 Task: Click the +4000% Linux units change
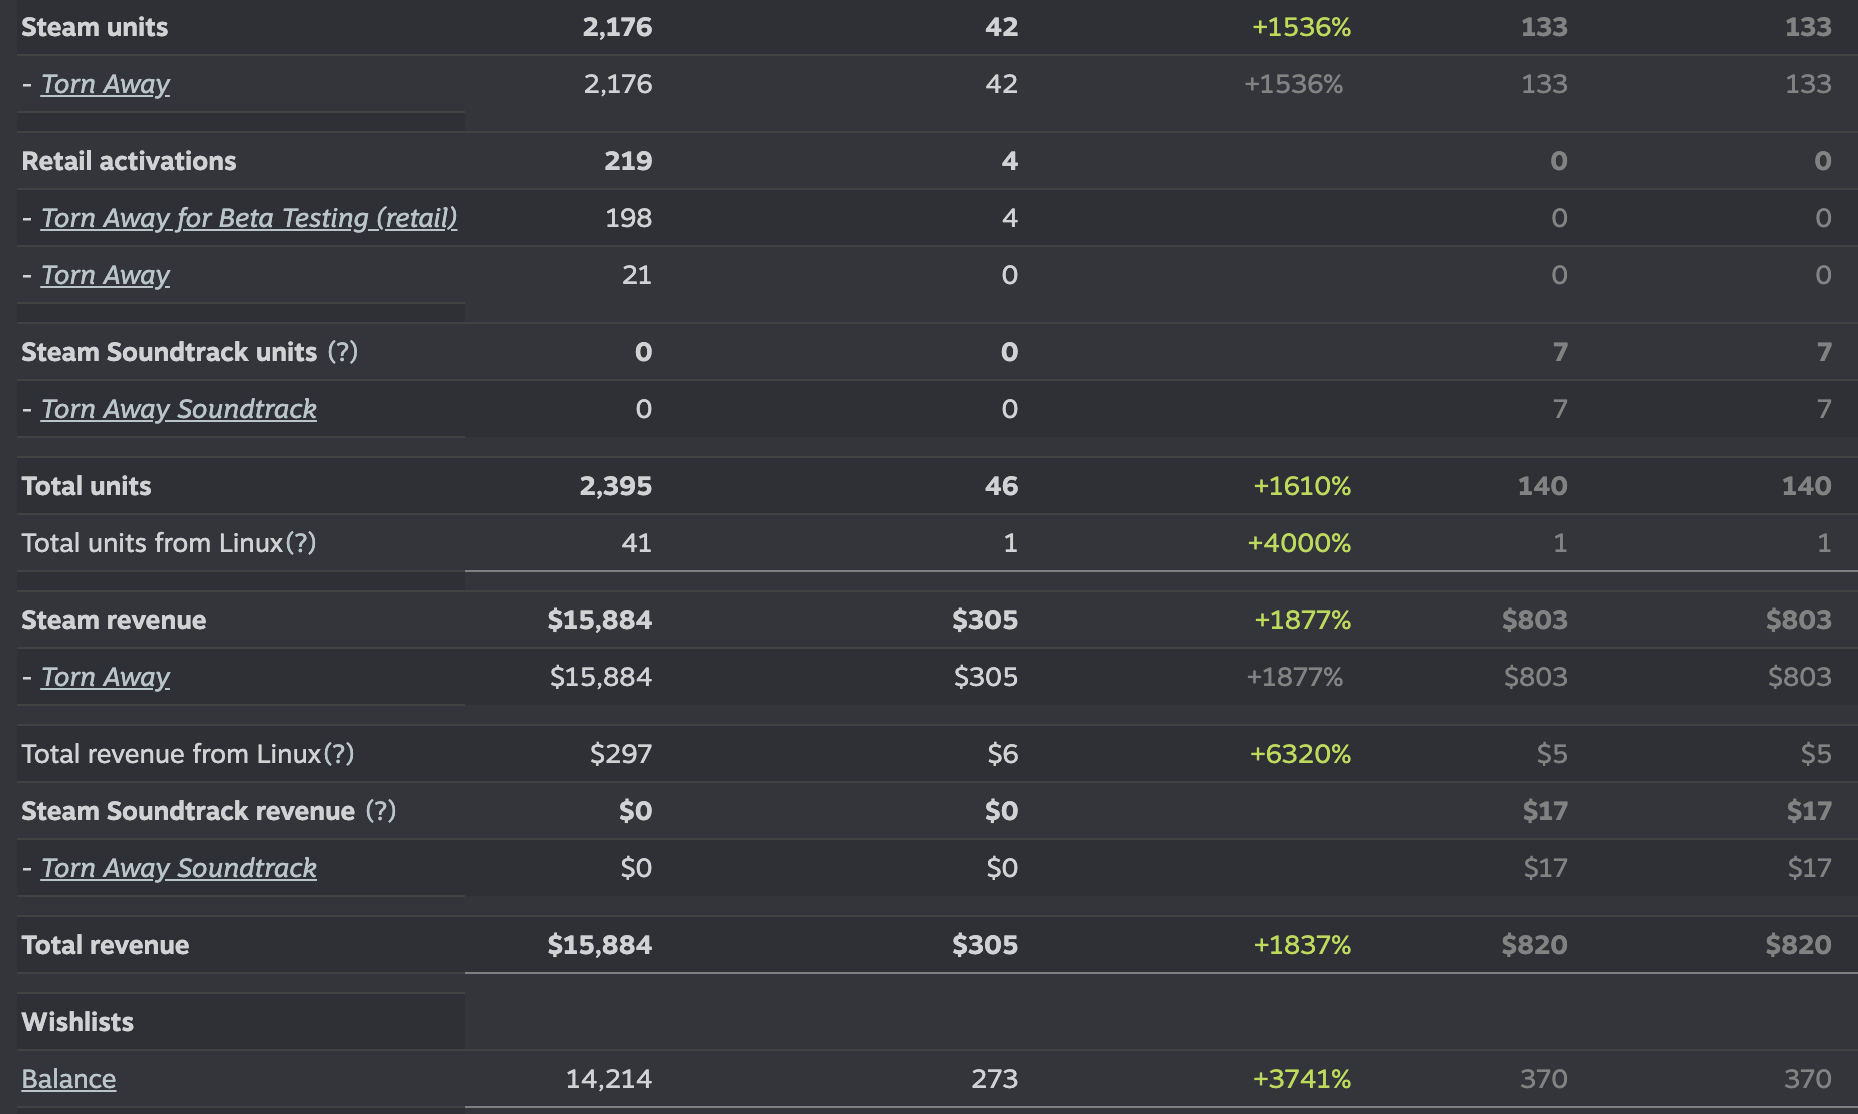1299,543
